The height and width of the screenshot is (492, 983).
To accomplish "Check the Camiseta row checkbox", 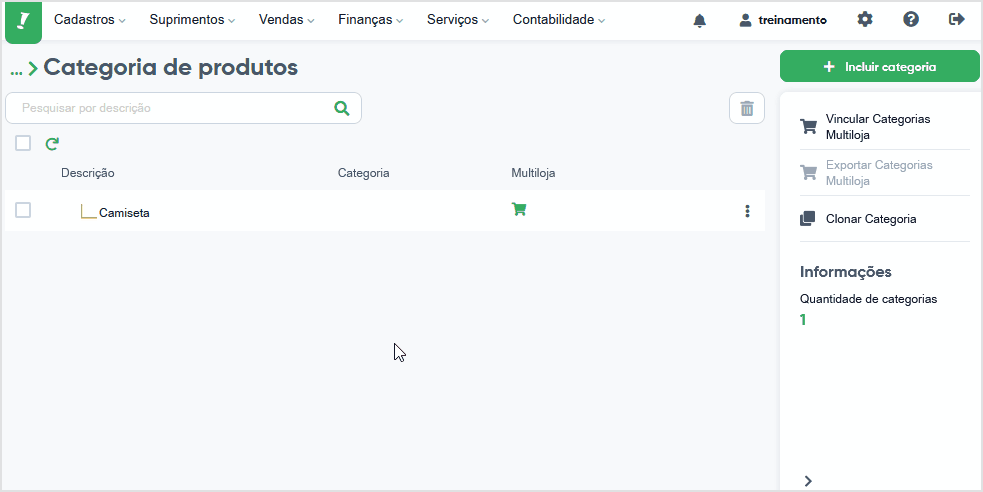I will (23, 211).
